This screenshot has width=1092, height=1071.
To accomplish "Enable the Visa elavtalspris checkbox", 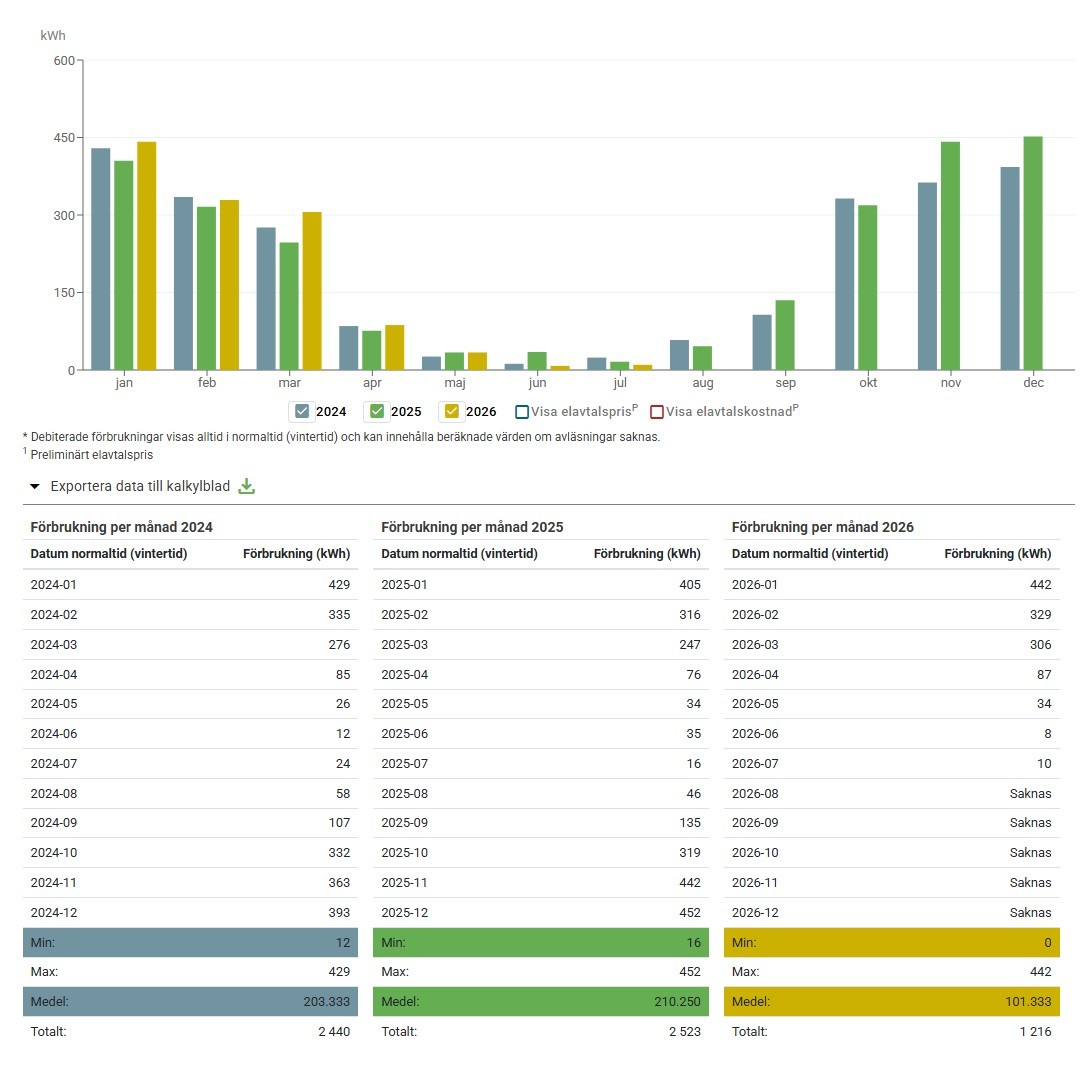I will 522,412.
